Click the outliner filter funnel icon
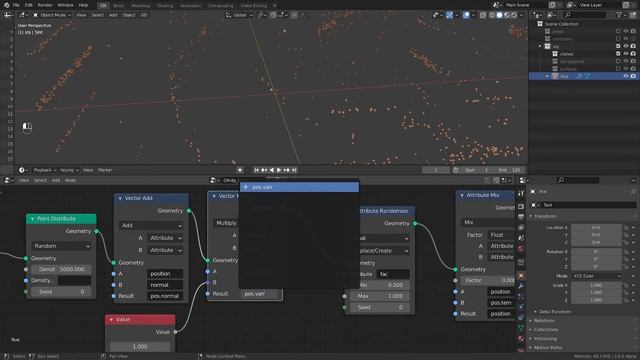 (619, 15)
